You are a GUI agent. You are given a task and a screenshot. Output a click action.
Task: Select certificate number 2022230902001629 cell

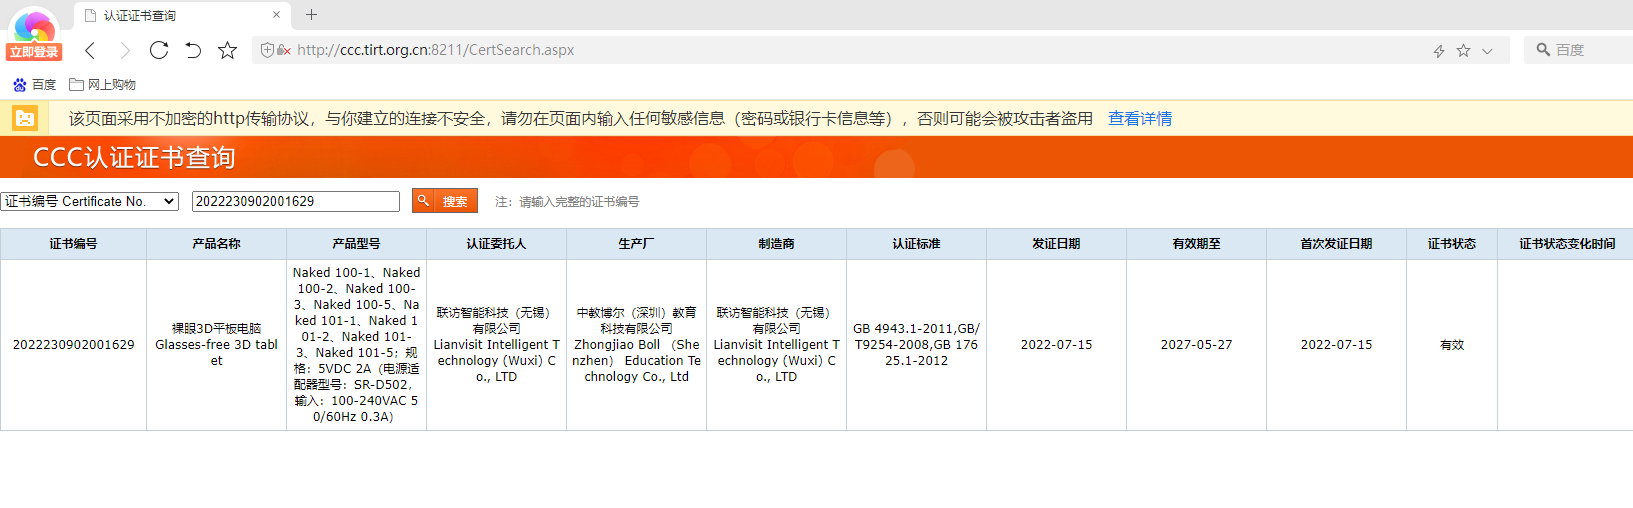click(x=73, y=345)
